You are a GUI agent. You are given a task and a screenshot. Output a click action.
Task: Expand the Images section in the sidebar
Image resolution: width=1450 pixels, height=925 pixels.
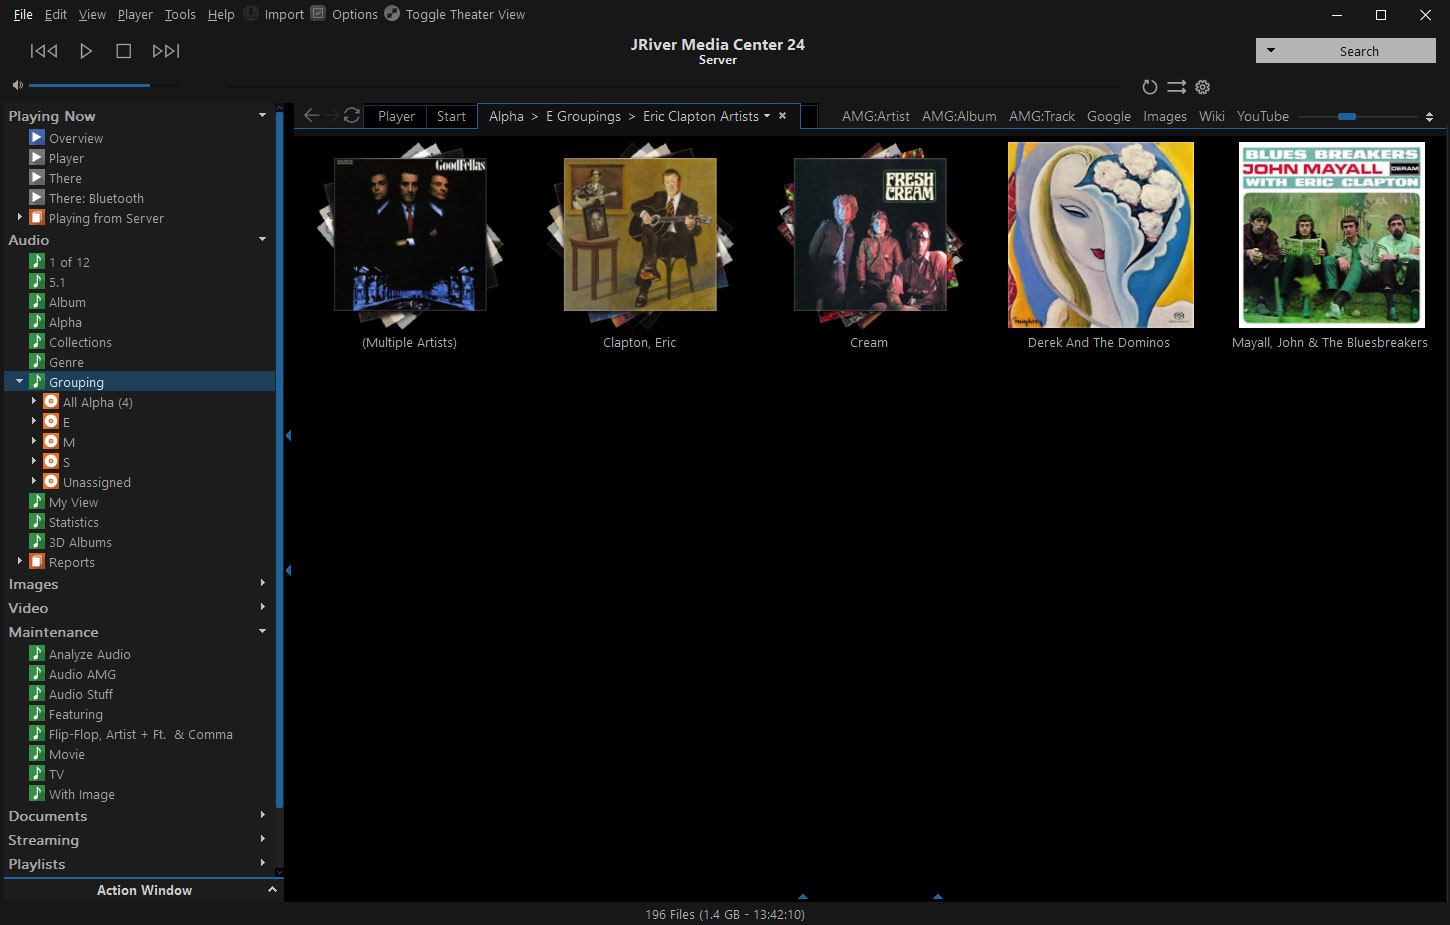point(262,583)
